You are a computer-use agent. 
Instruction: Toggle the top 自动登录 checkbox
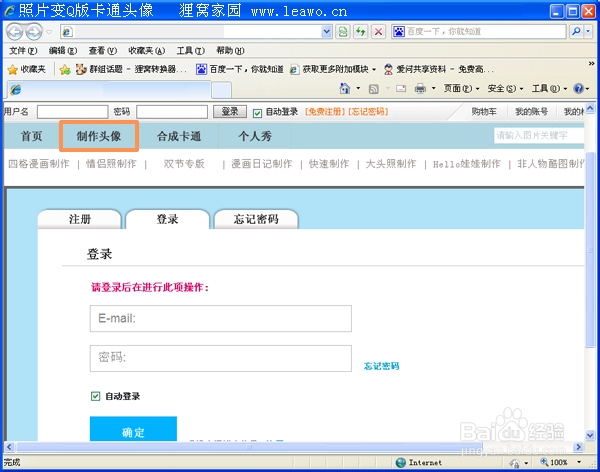coord(257,113)
